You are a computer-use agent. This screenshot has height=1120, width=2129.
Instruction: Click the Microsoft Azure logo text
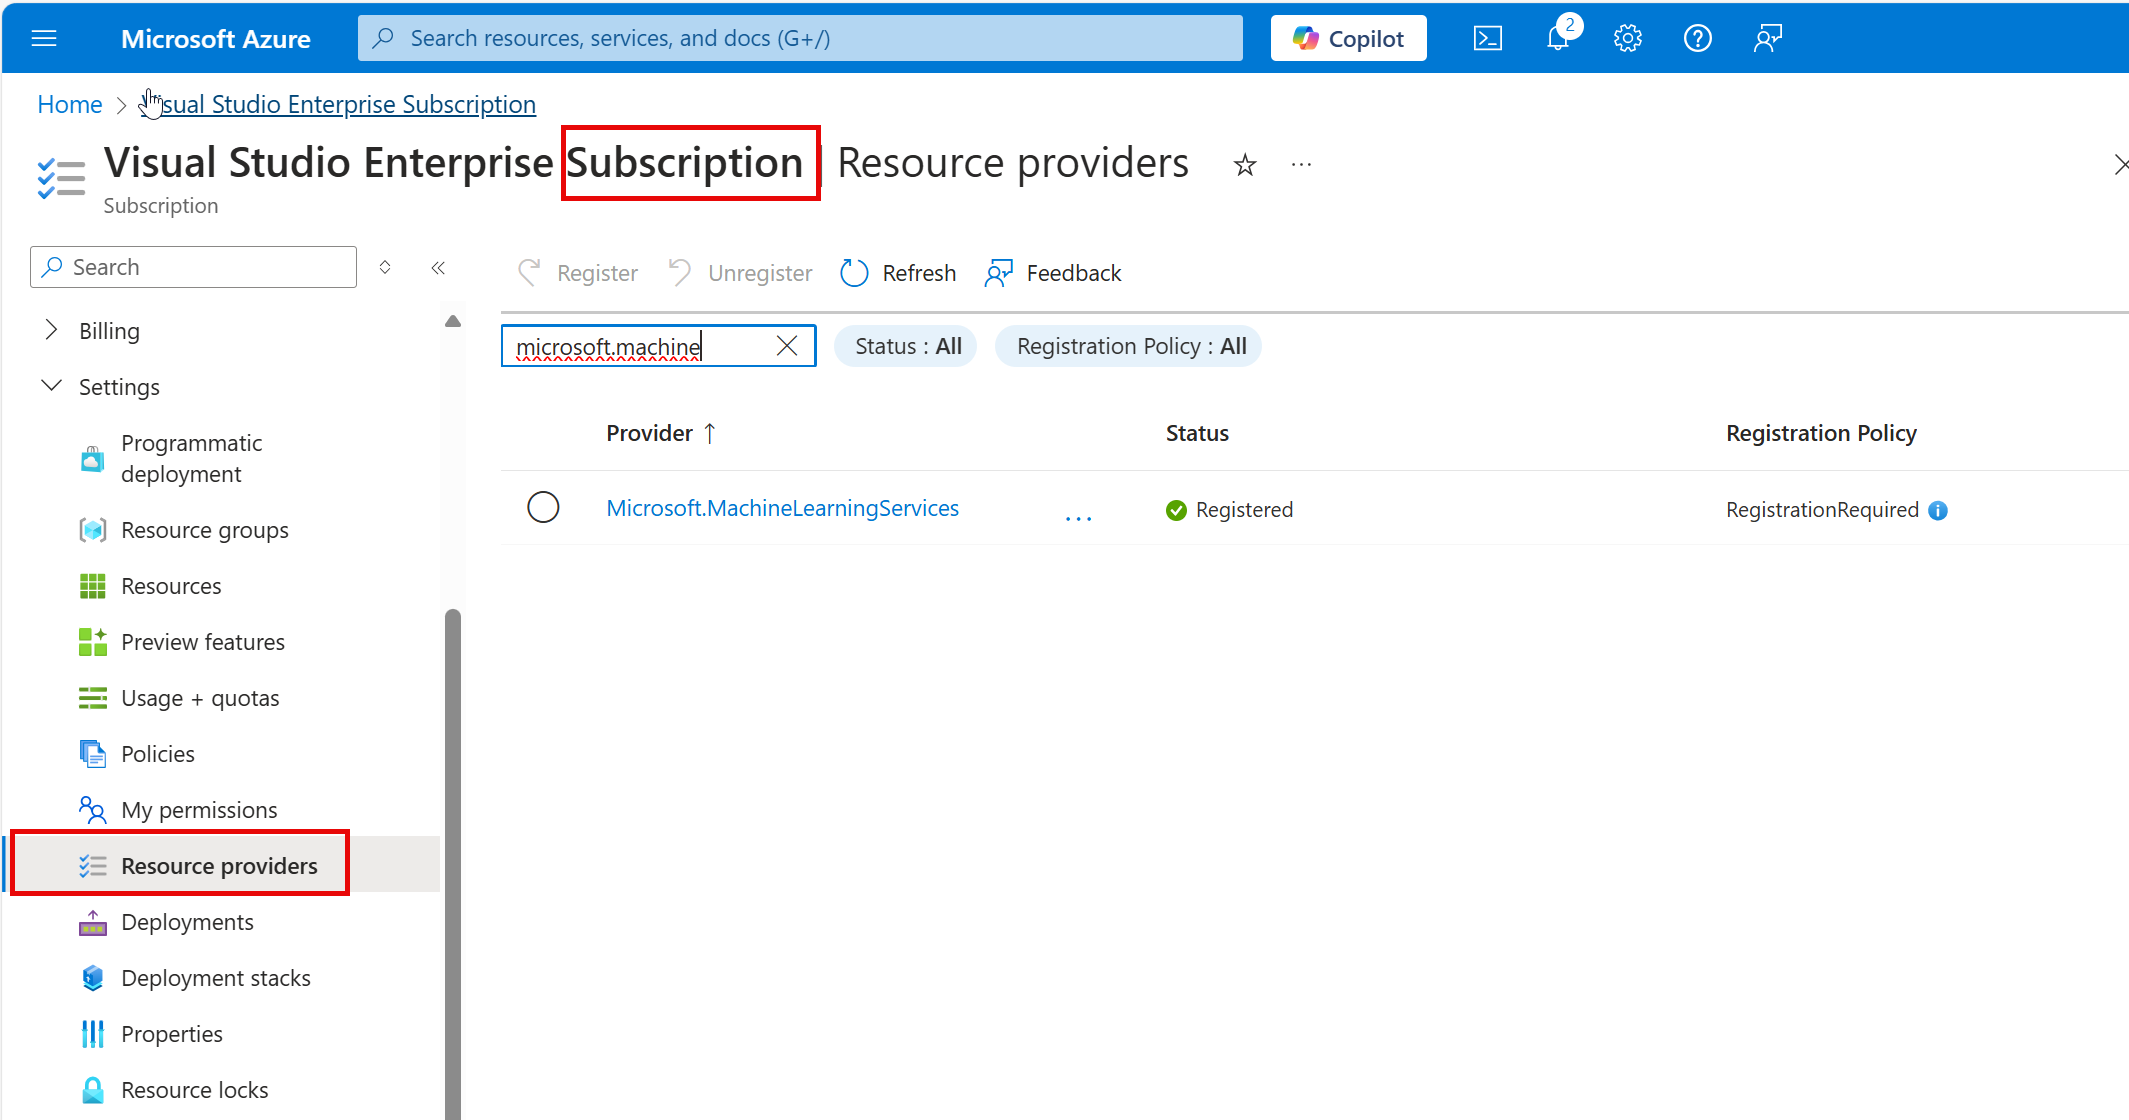[216, 38]
